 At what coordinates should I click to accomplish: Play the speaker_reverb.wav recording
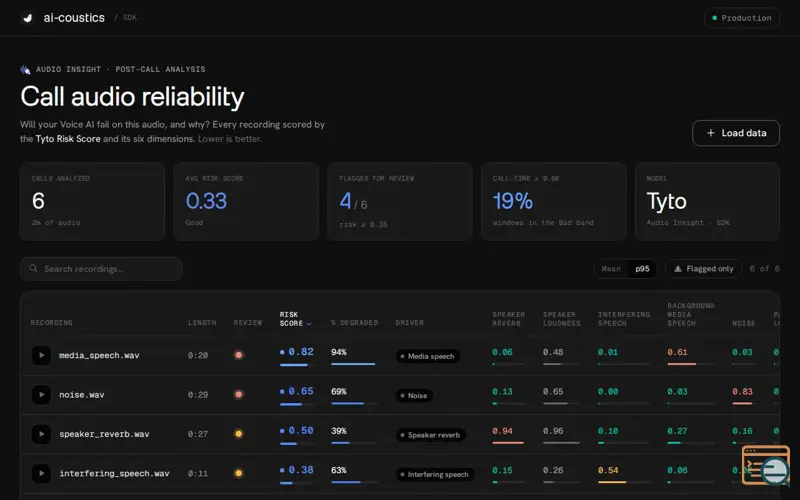[x=41, y=434]
